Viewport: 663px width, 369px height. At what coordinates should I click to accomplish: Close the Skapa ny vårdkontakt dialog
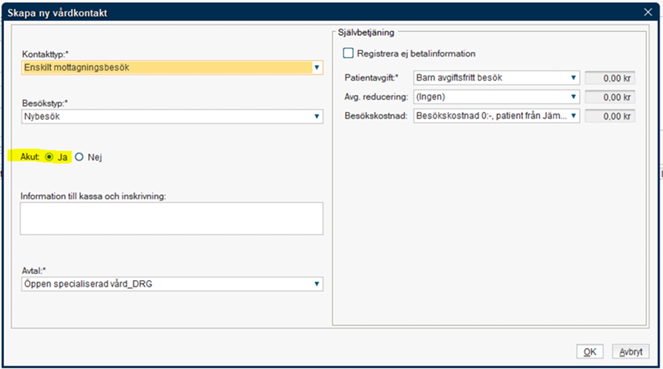[x=648, y=12]
